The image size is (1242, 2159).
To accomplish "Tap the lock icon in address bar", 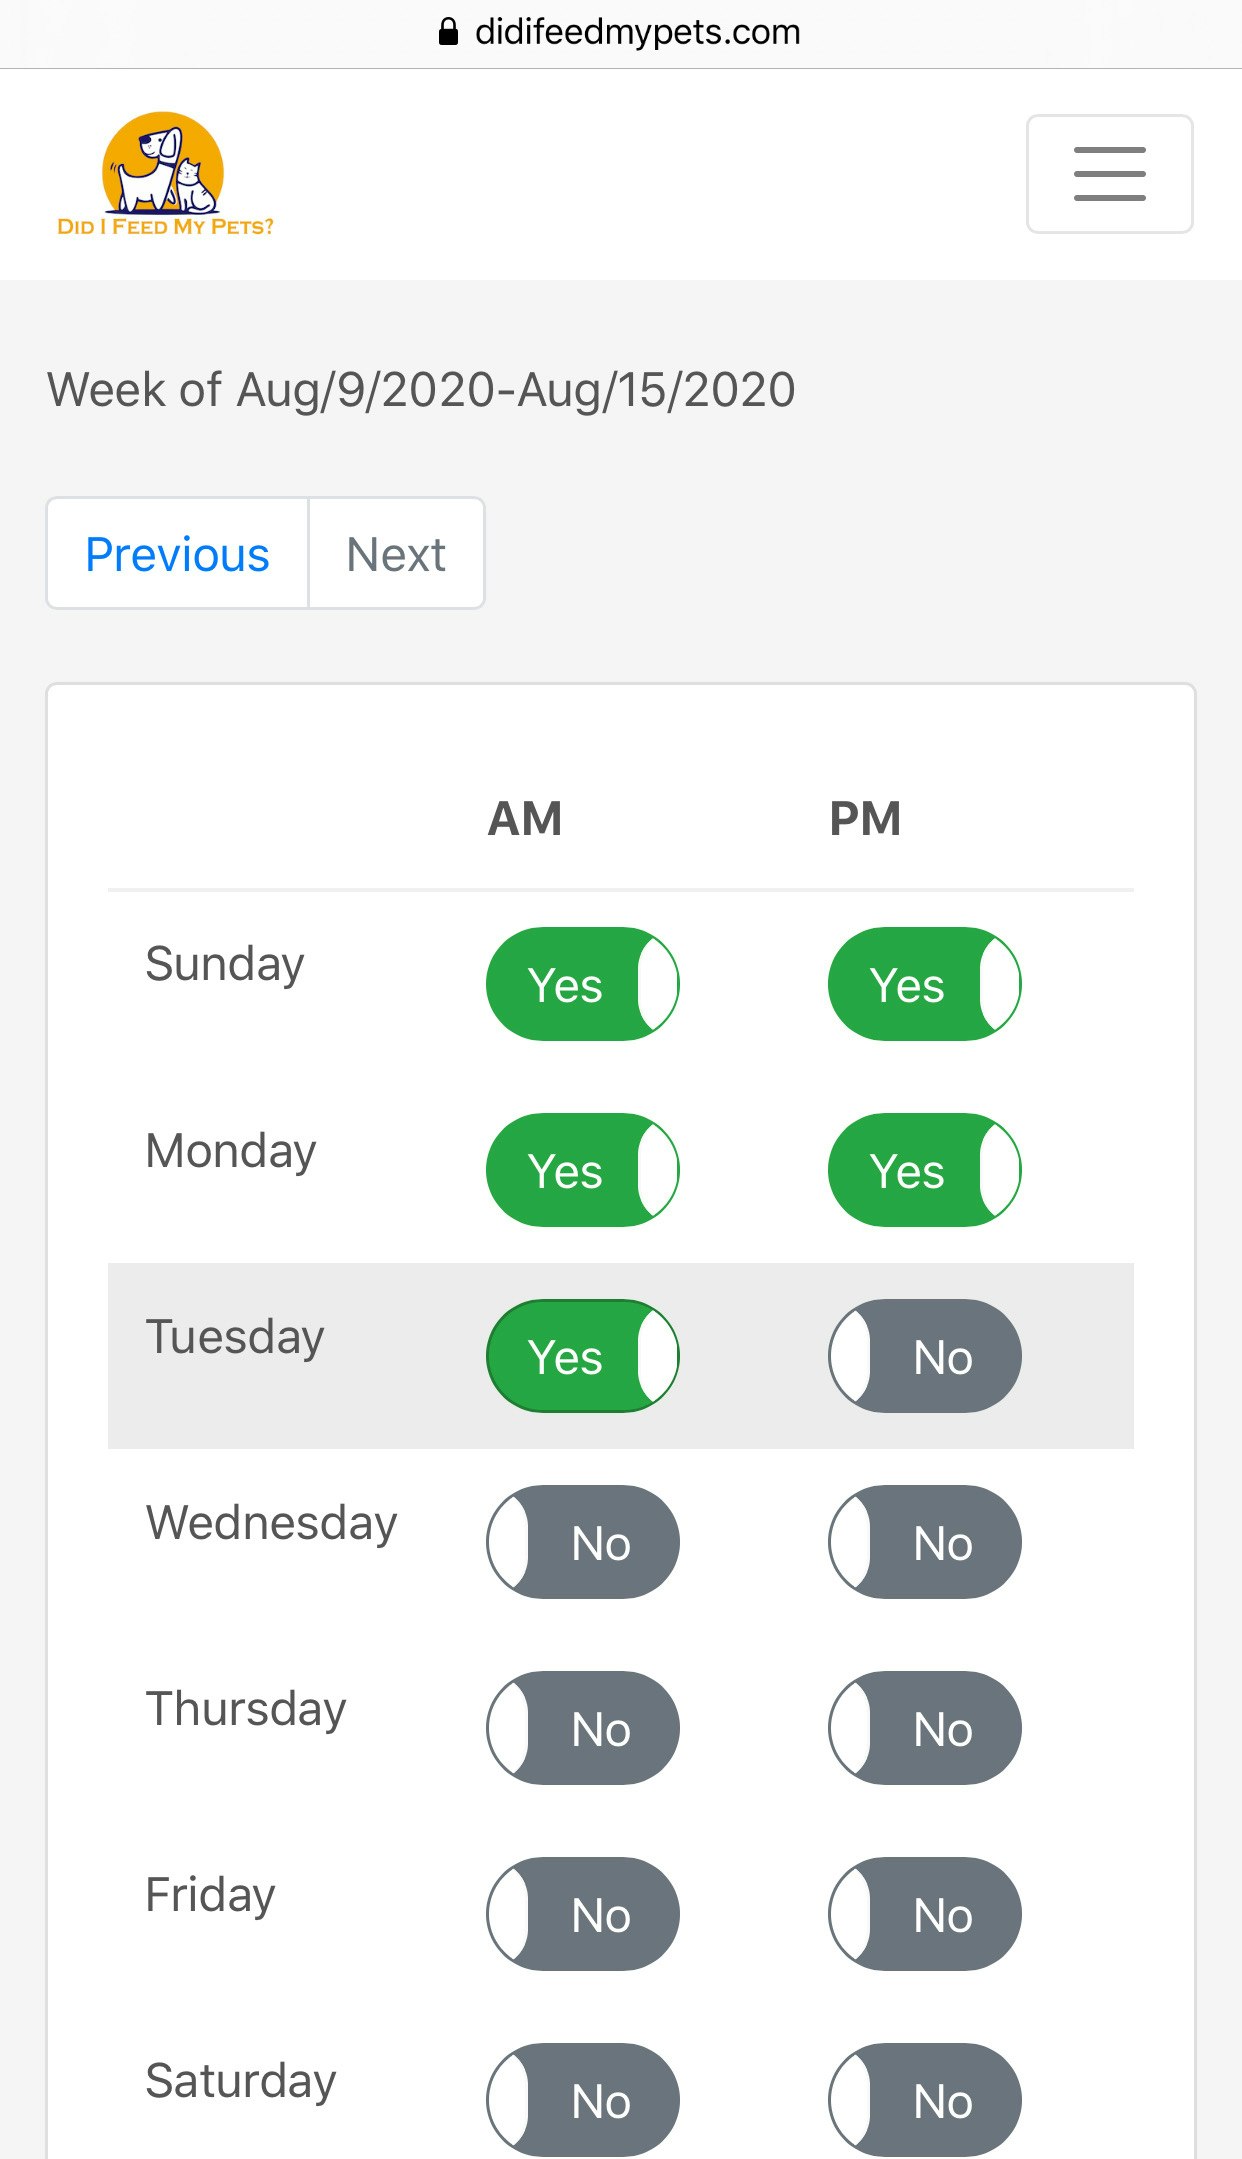I will (x=449, y=32).
